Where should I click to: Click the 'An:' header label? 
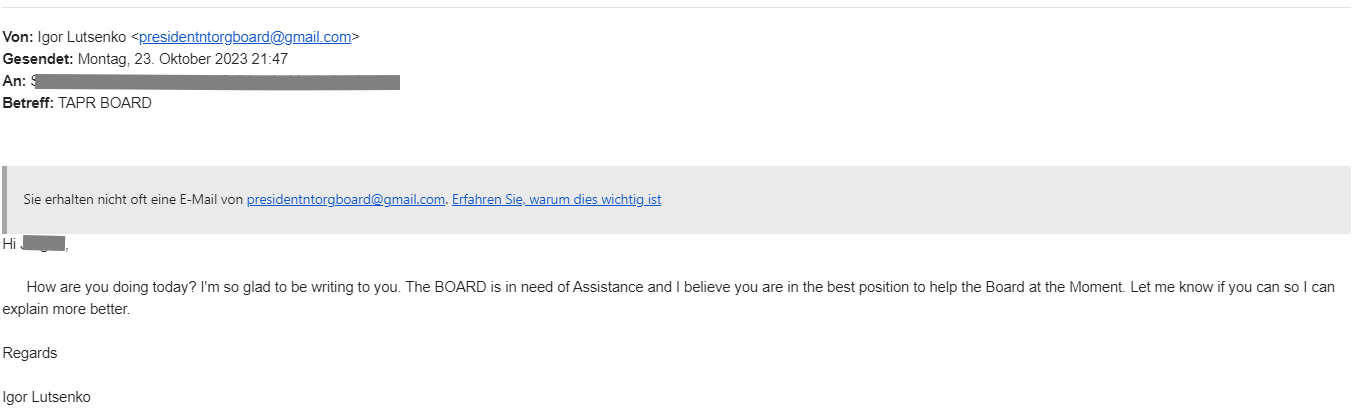pos(14,81)
